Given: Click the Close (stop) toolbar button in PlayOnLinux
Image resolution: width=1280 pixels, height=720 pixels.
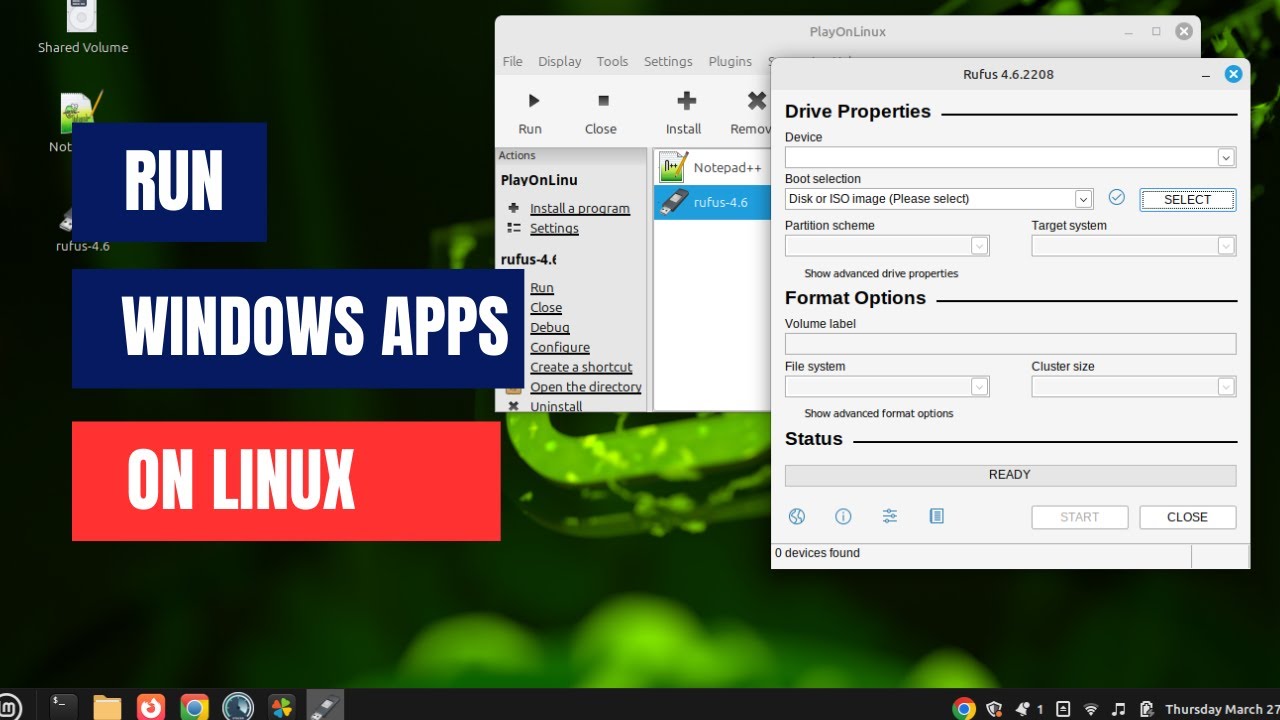Looking at the screenshot, I should (x=601, y=112).
